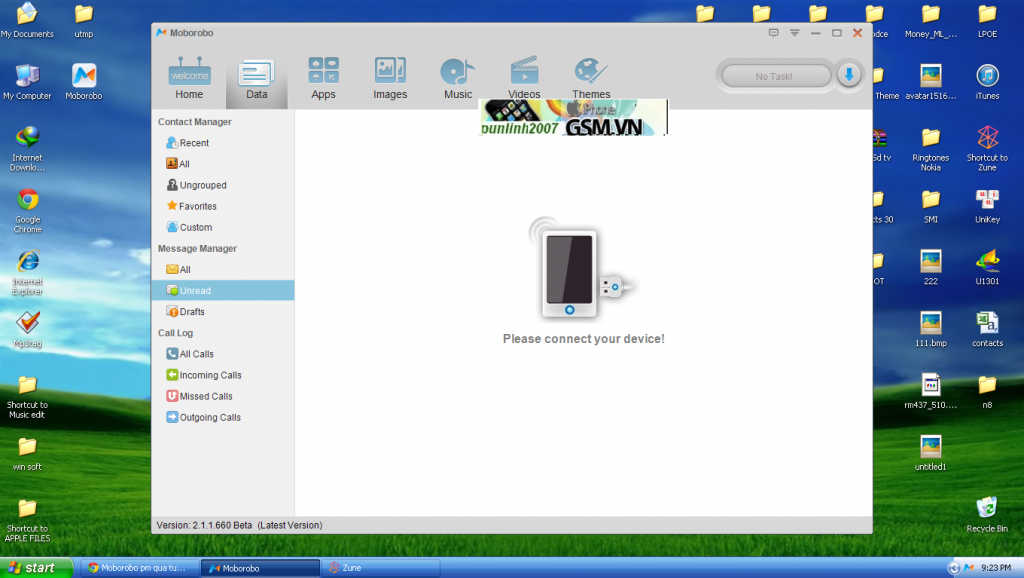Open the Start menu

pyautogui.click(x=36, y=568)
